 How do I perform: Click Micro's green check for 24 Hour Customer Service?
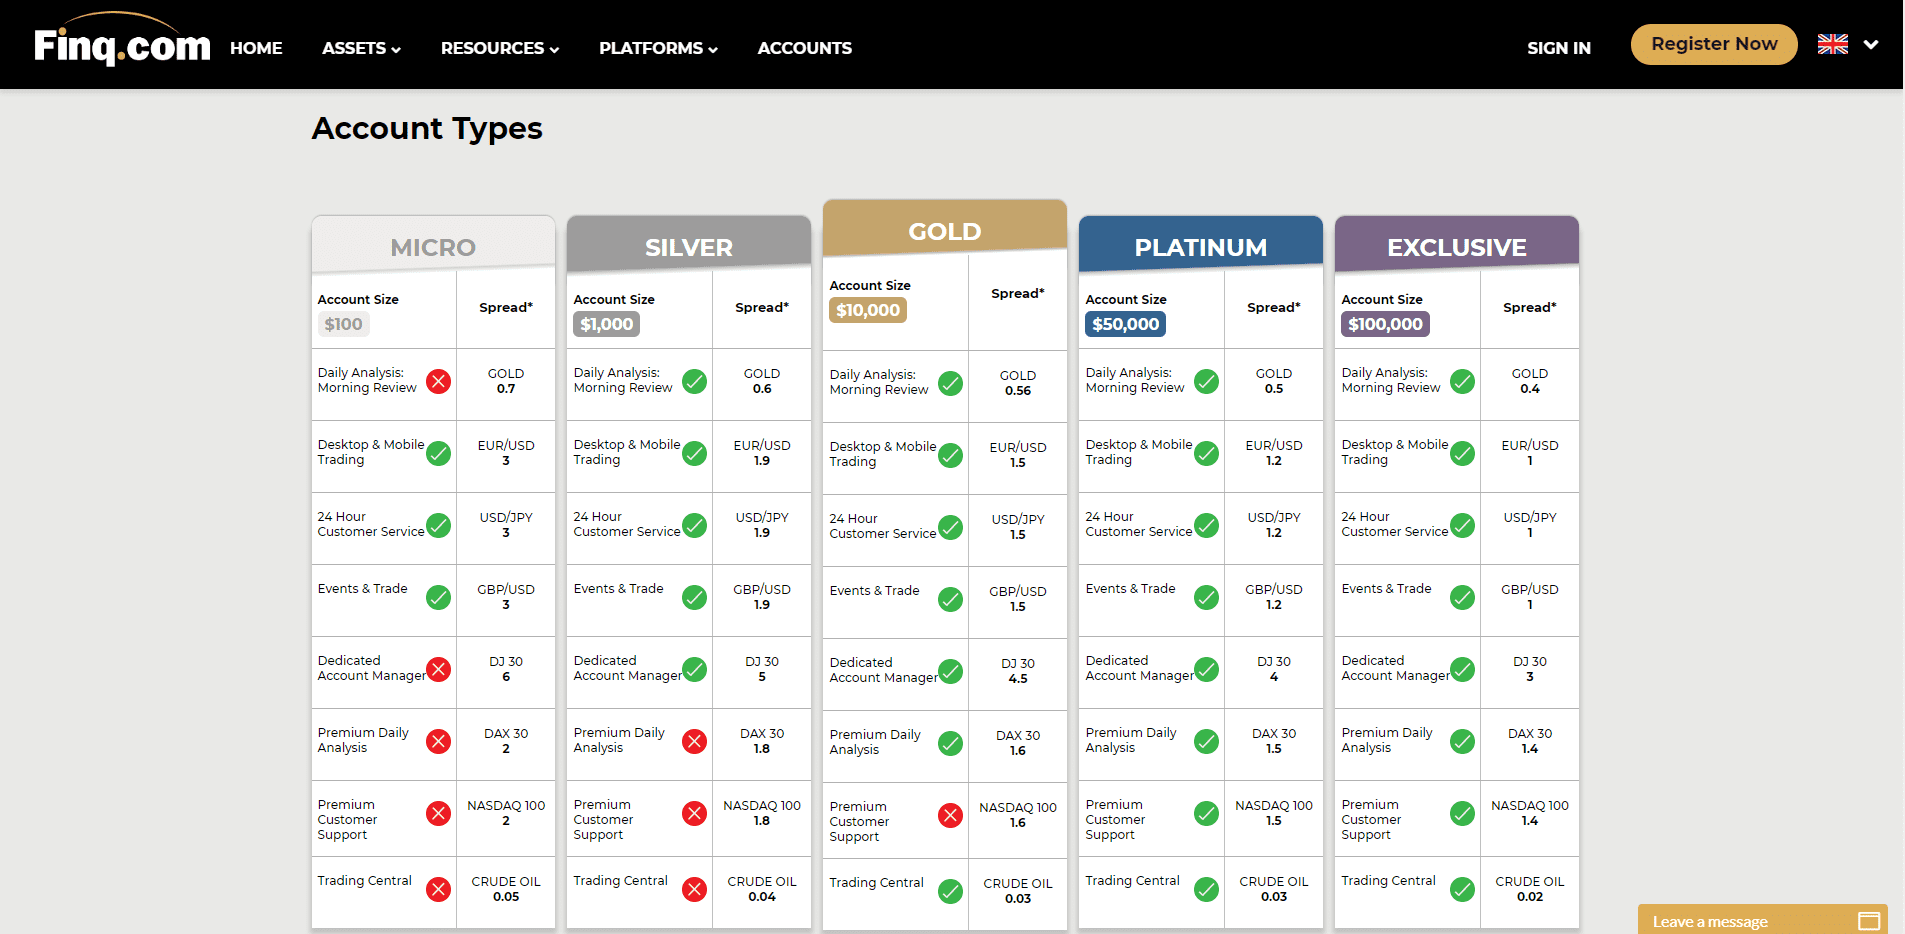click(438, 525)
